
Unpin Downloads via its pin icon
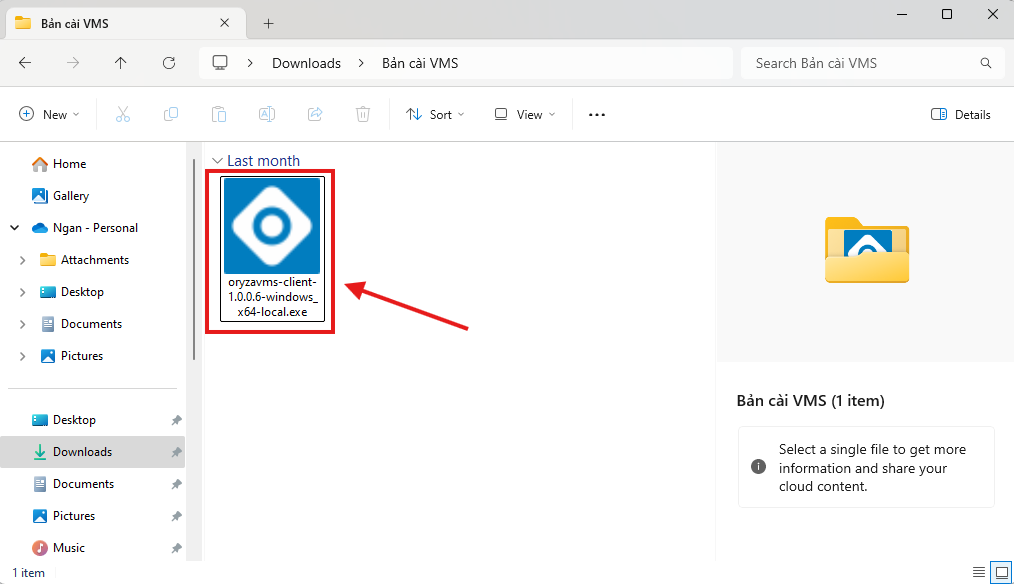(176, 452)
